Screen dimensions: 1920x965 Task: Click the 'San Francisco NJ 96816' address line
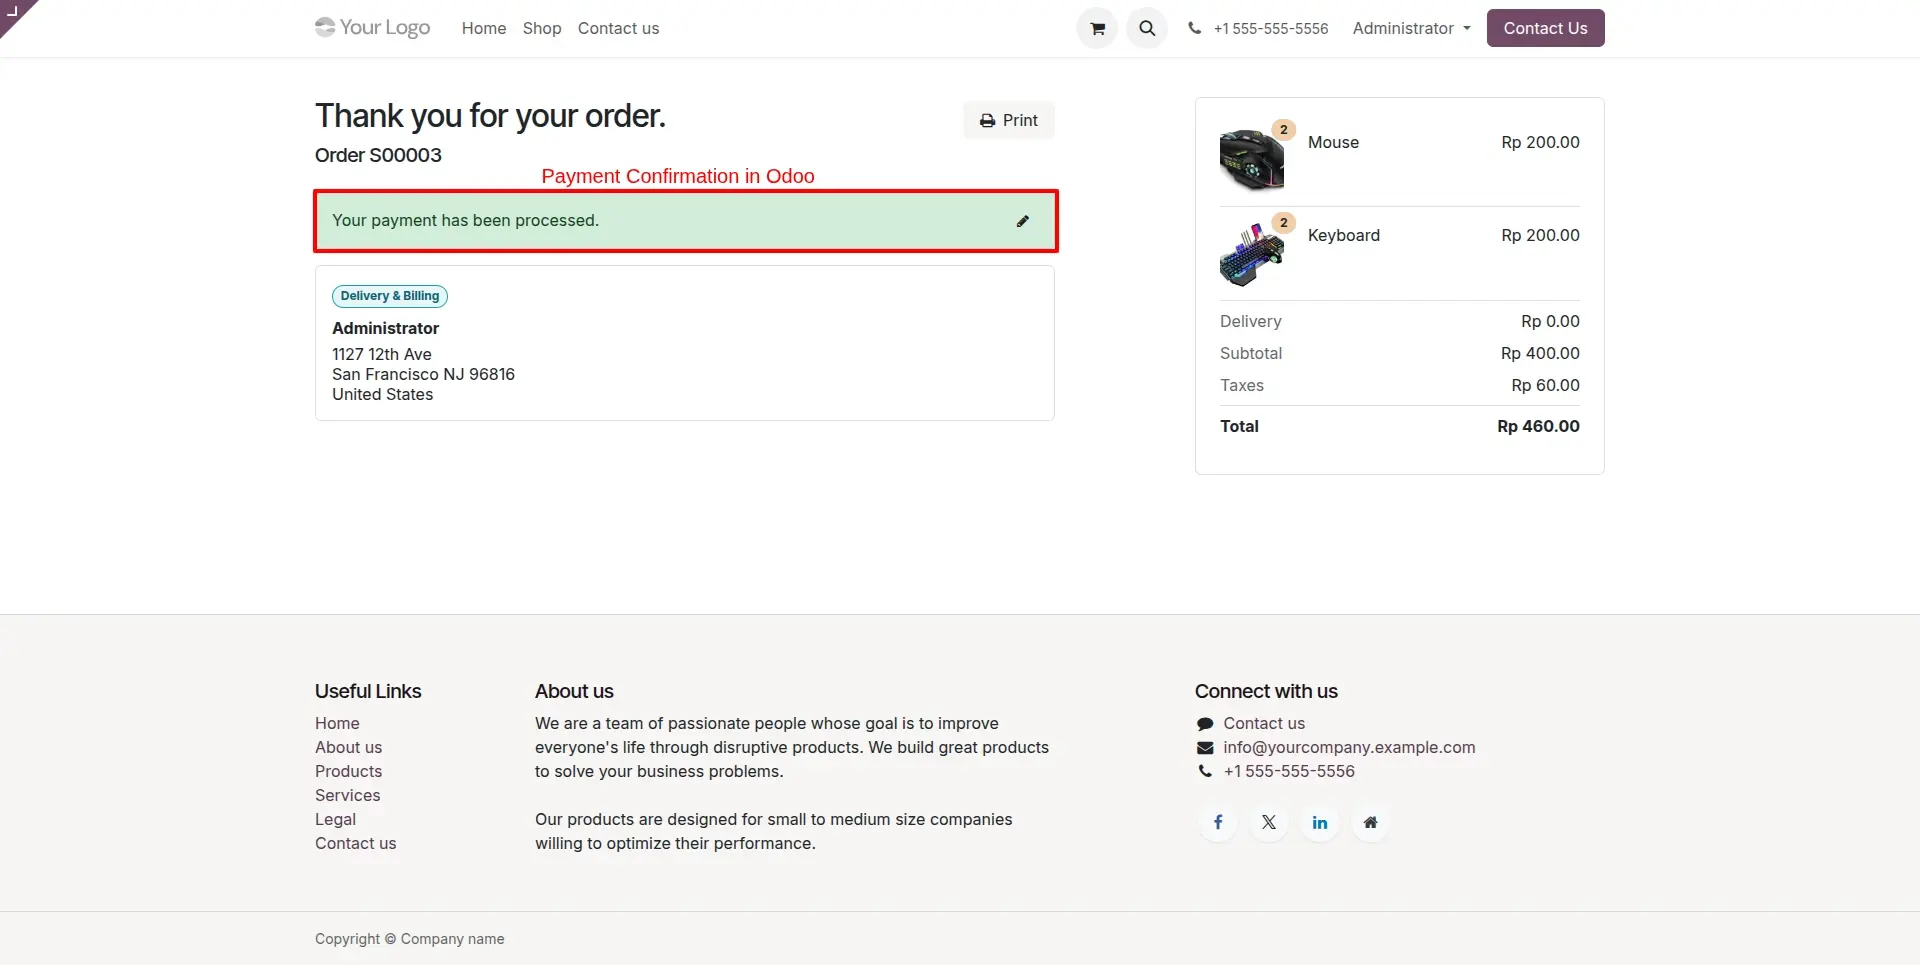(423, 374)
